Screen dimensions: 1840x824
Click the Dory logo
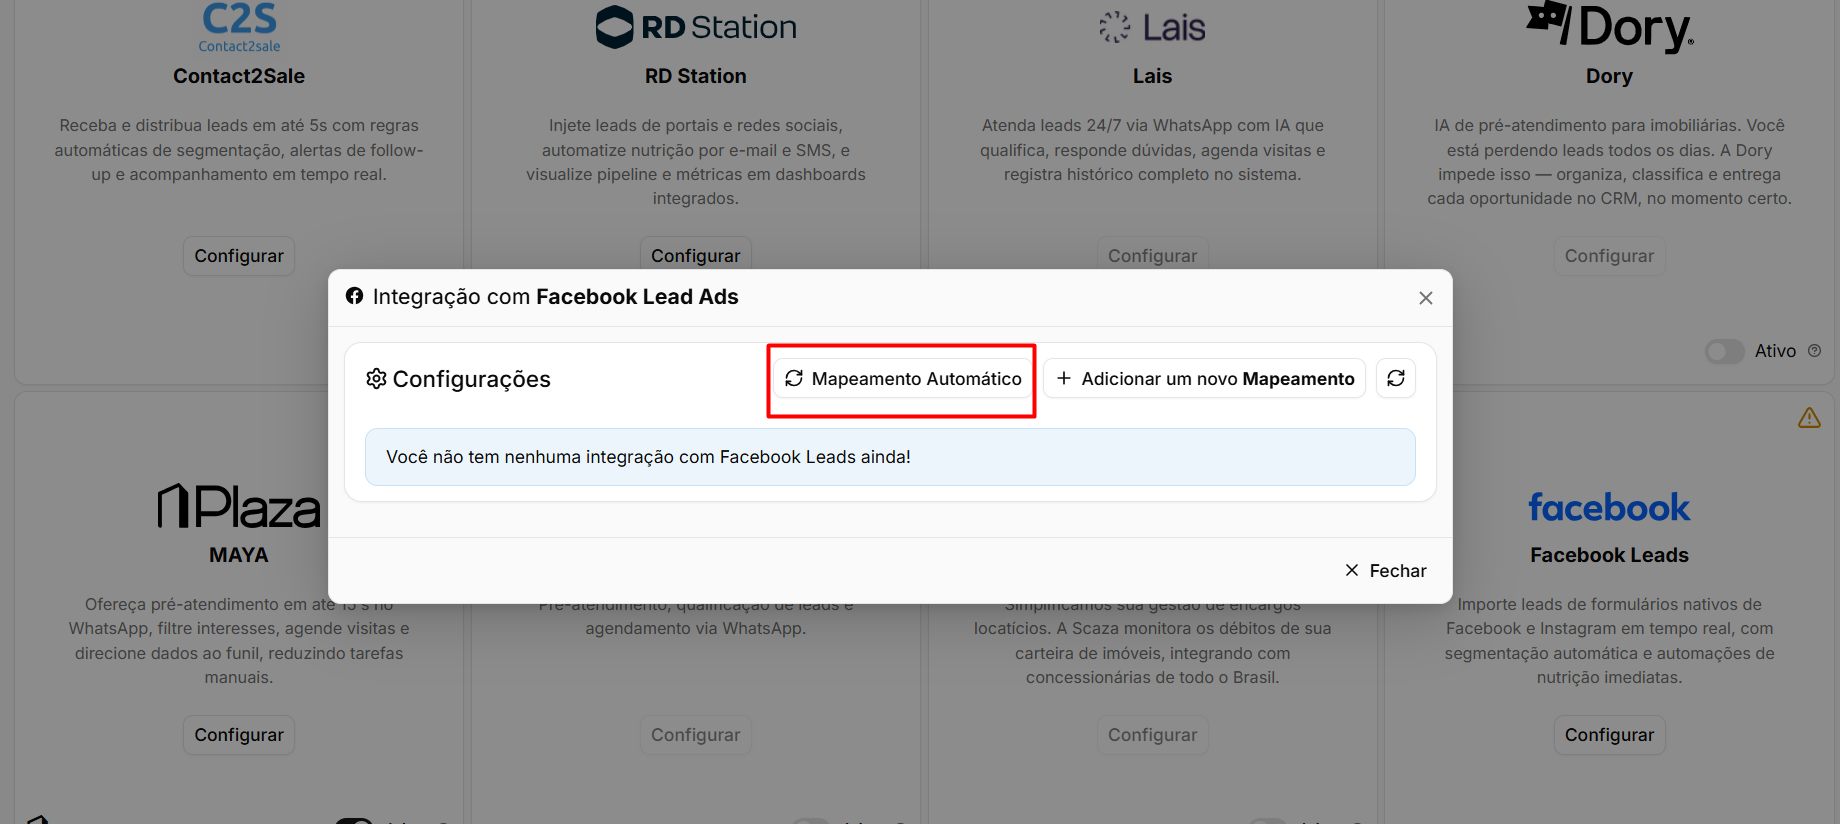[x=1609, y=27]
